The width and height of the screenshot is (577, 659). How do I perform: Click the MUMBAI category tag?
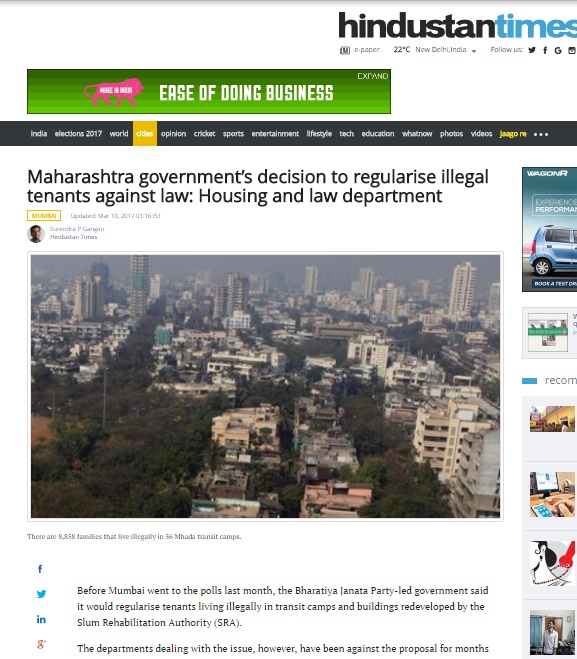point(44,216)
